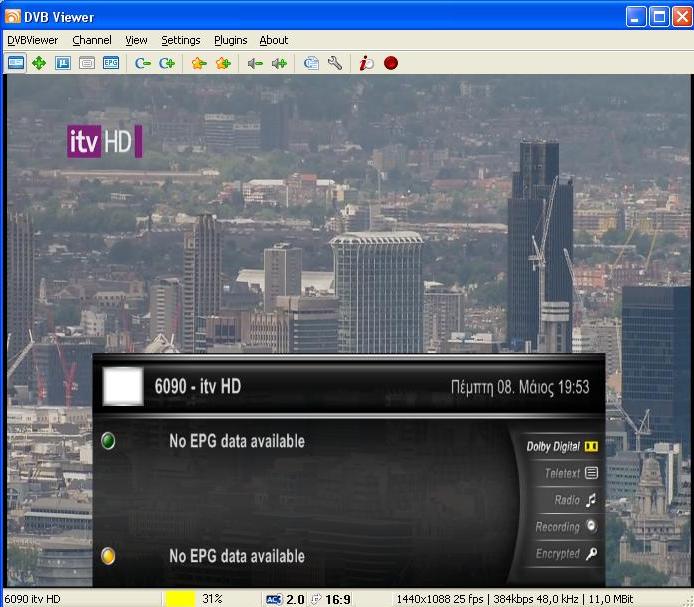Click the '6090 - itv HD' OSD title

[x=198, y=387]
